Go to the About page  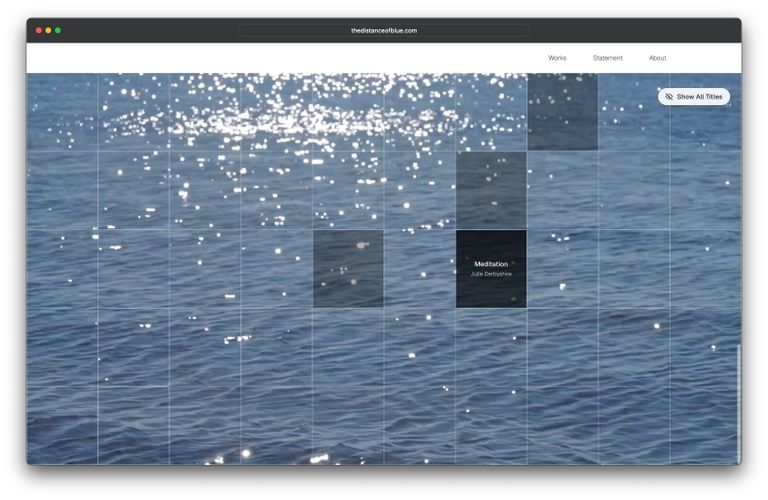tap(657, 58)
